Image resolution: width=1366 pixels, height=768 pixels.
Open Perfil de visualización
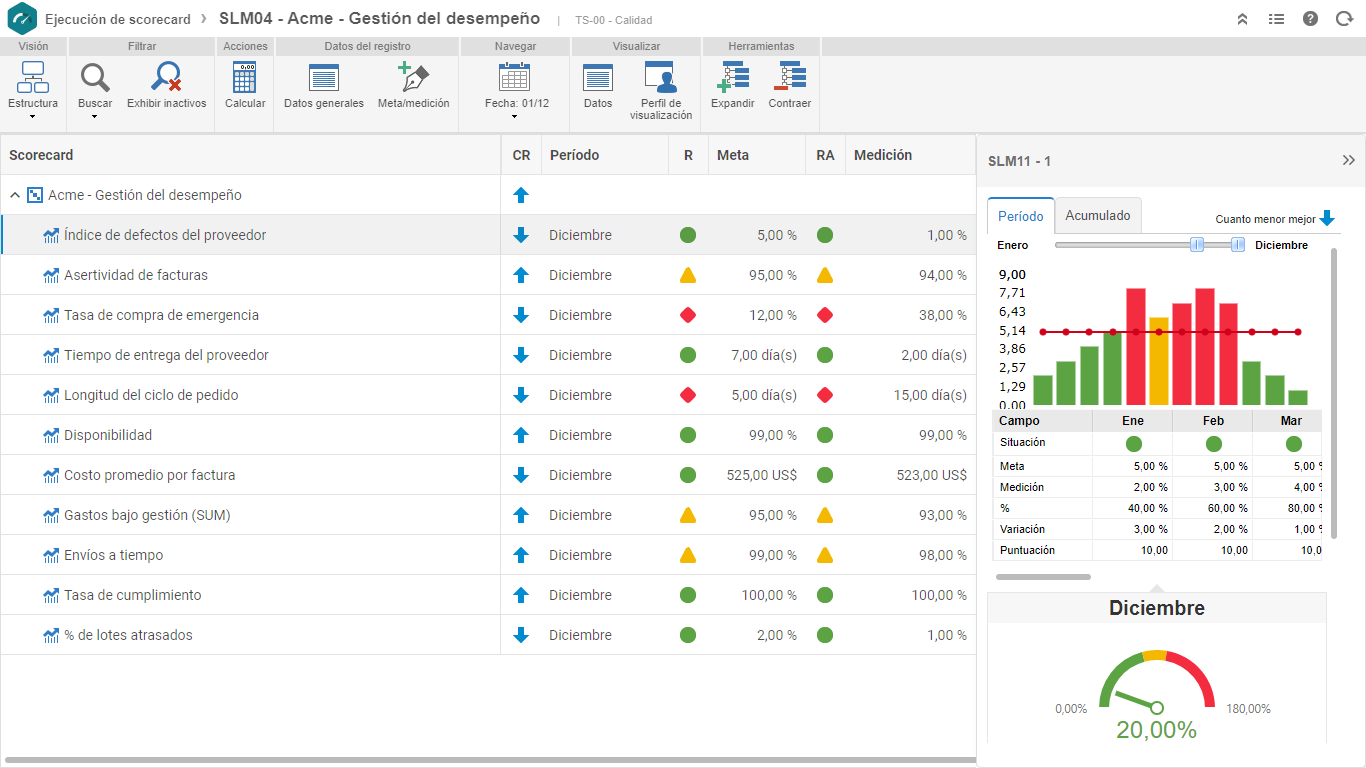660,77
